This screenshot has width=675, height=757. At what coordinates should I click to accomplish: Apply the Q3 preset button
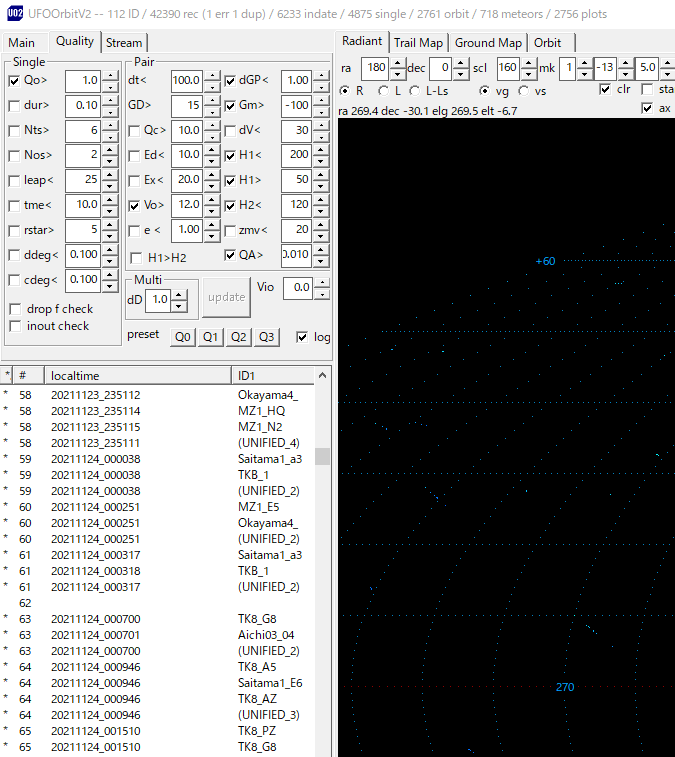coord(266,337)
